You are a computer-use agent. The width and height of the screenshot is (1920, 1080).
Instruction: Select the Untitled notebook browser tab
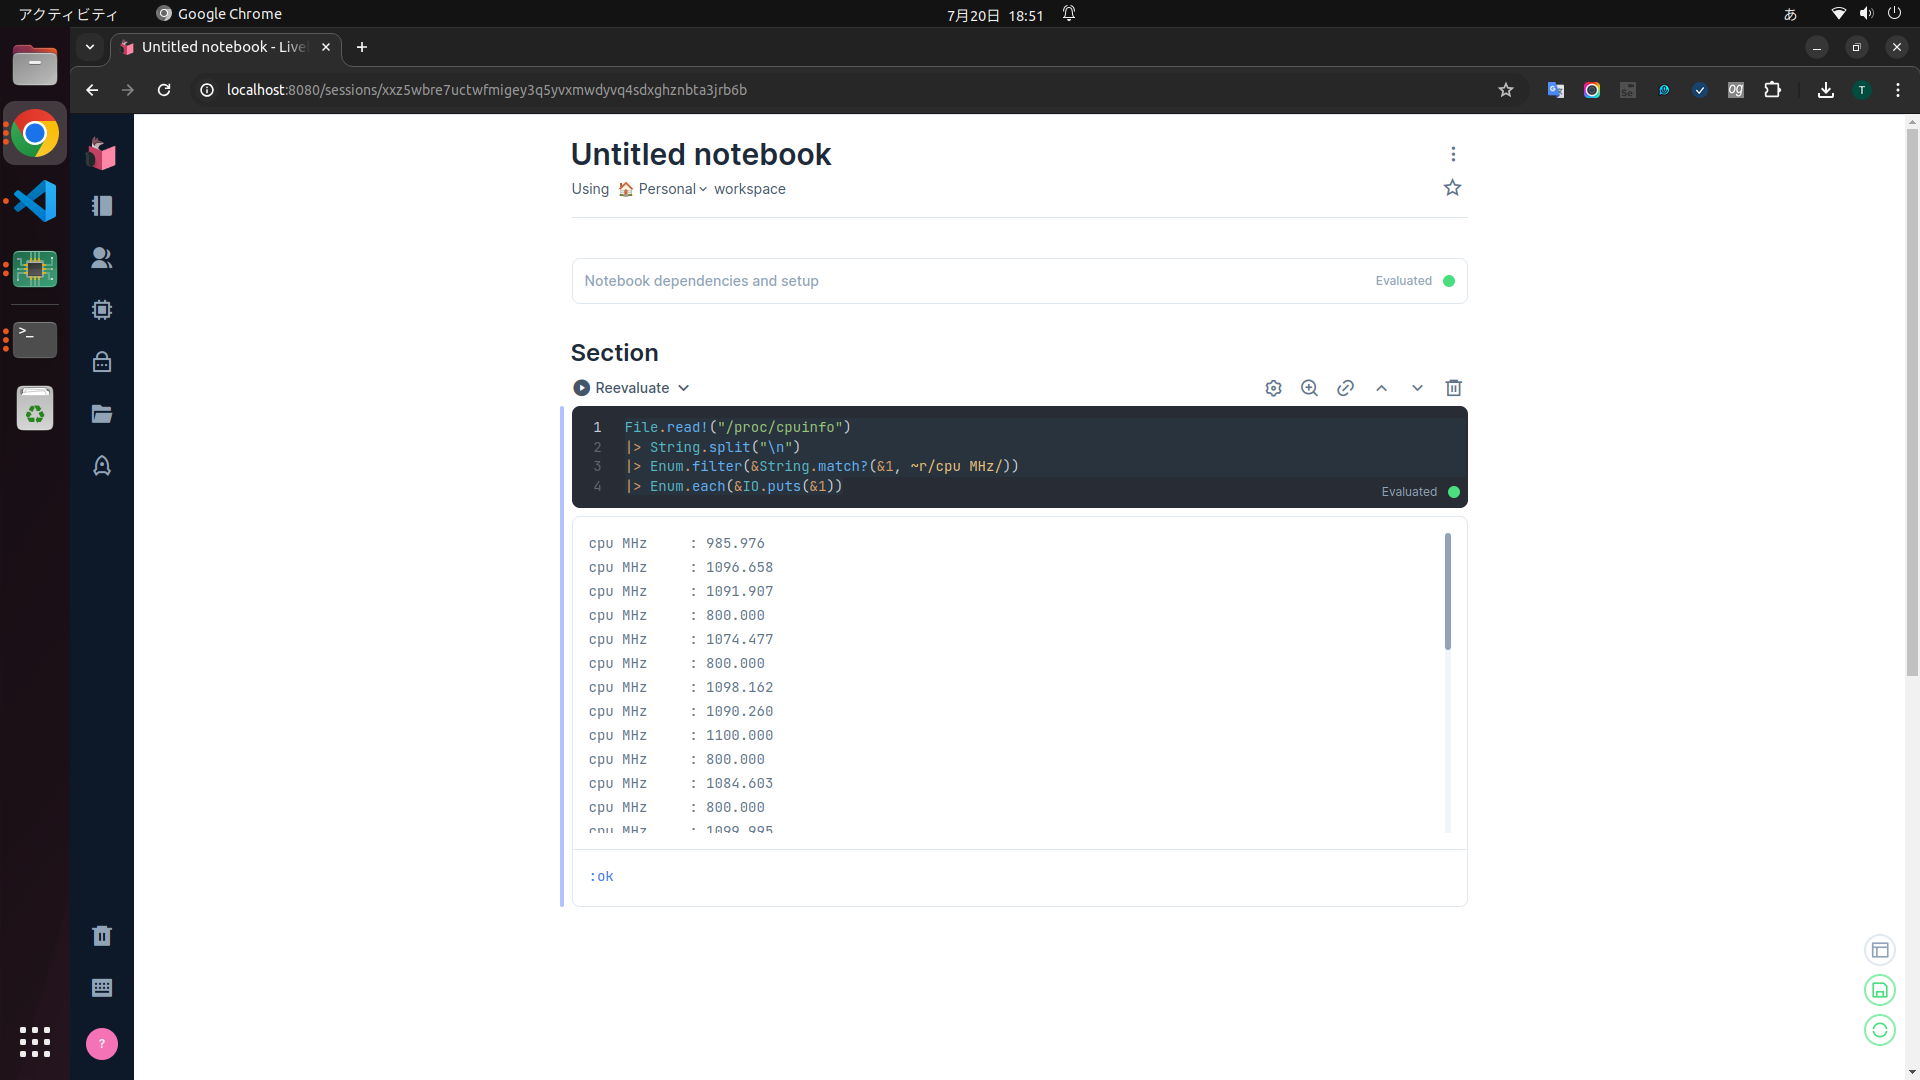coord(224,47)
